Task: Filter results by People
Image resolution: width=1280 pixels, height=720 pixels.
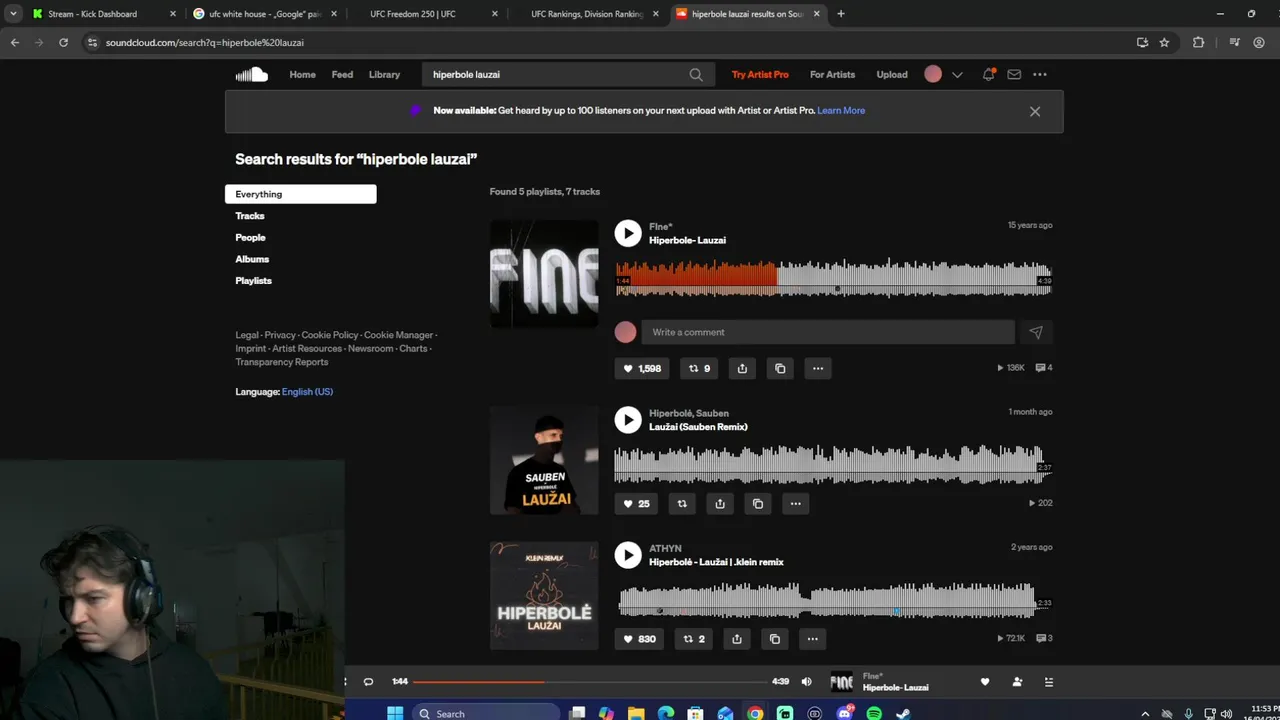Action: click(x=250, y=238)
